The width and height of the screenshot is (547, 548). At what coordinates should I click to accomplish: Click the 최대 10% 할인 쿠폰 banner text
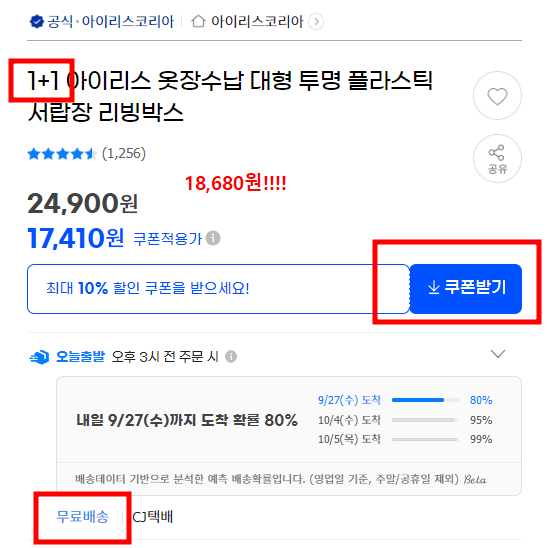coord(147,289)
